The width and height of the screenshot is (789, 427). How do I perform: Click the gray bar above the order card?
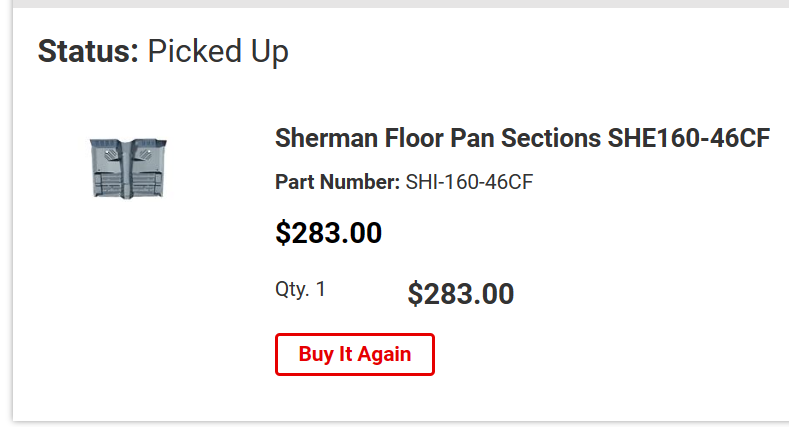coord(401,4)
